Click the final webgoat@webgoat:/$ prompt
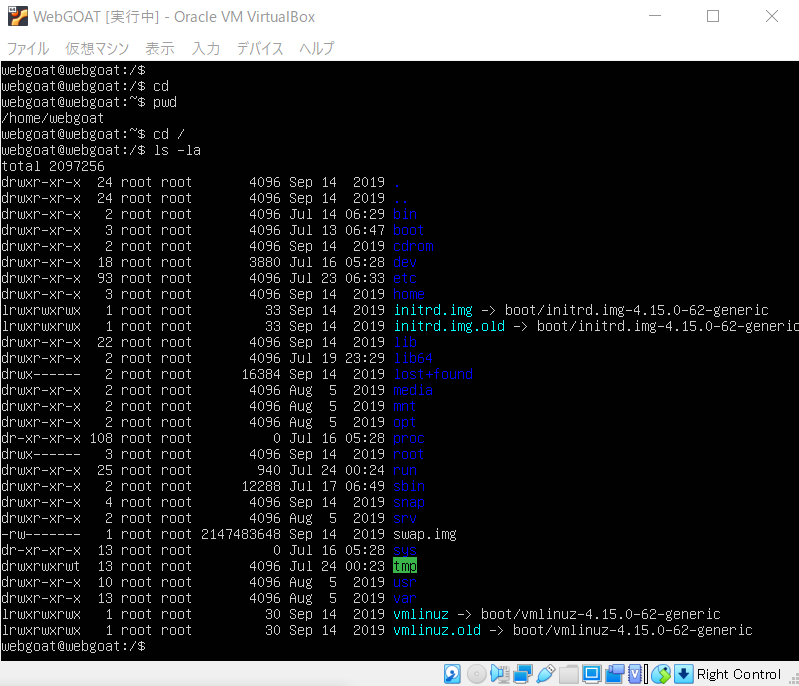 (x=73, y=646)
